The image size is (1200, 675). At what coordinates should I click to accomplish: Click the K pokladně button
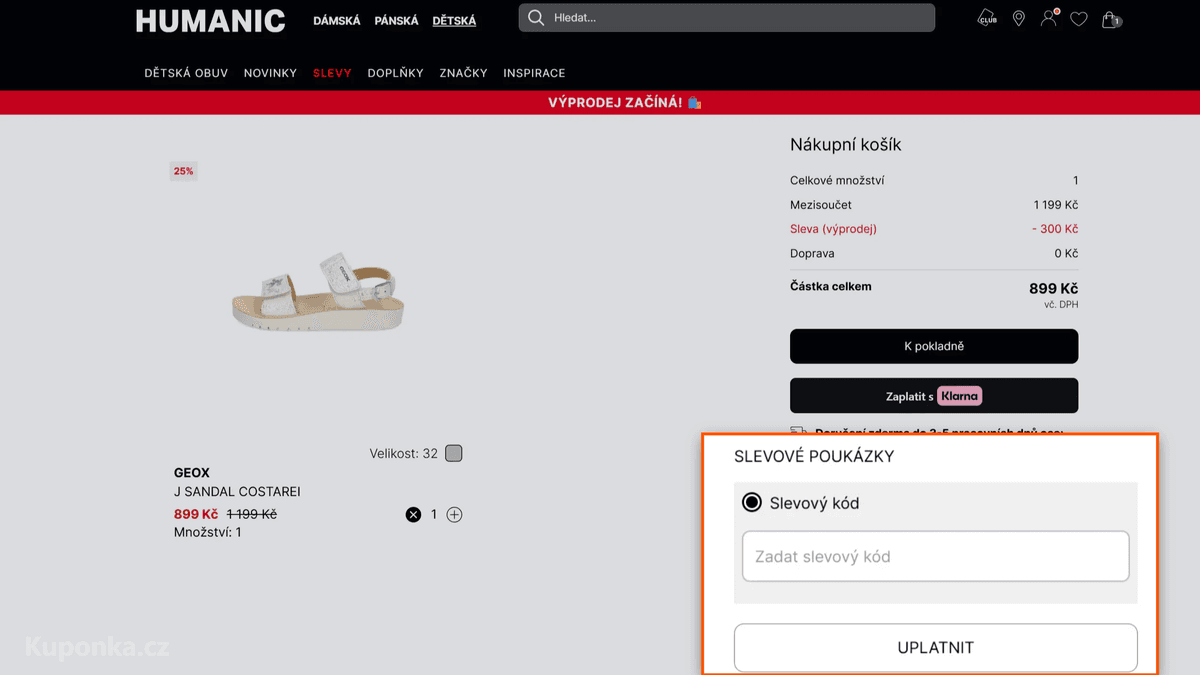point(934,346)
